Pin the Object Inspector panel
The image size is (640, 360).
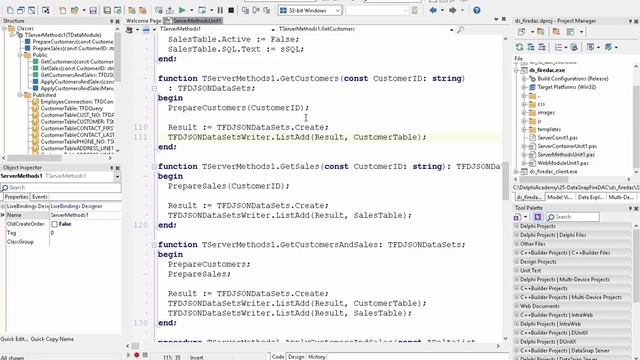pos(111,168)
